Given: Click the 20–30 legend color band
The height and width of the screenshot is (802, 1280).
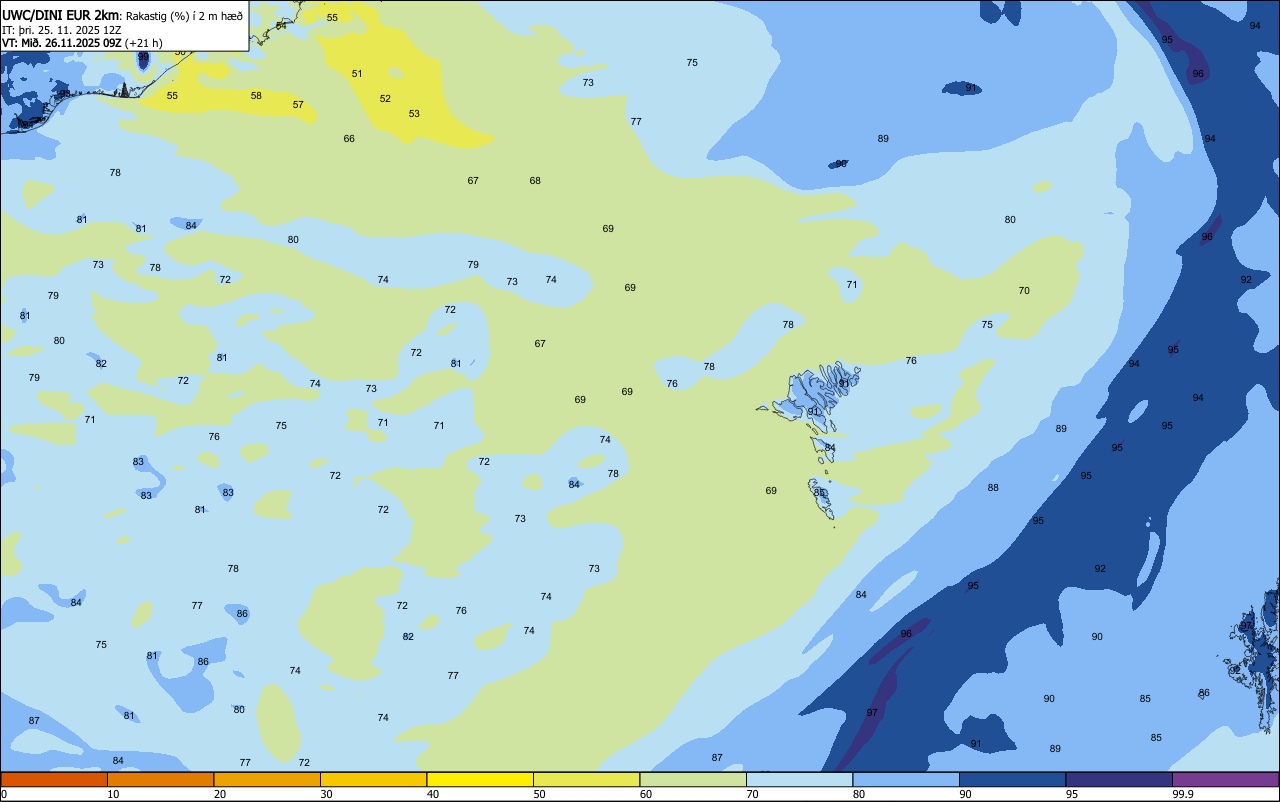Looking at the screenshot, I should [x=267, y=779].
